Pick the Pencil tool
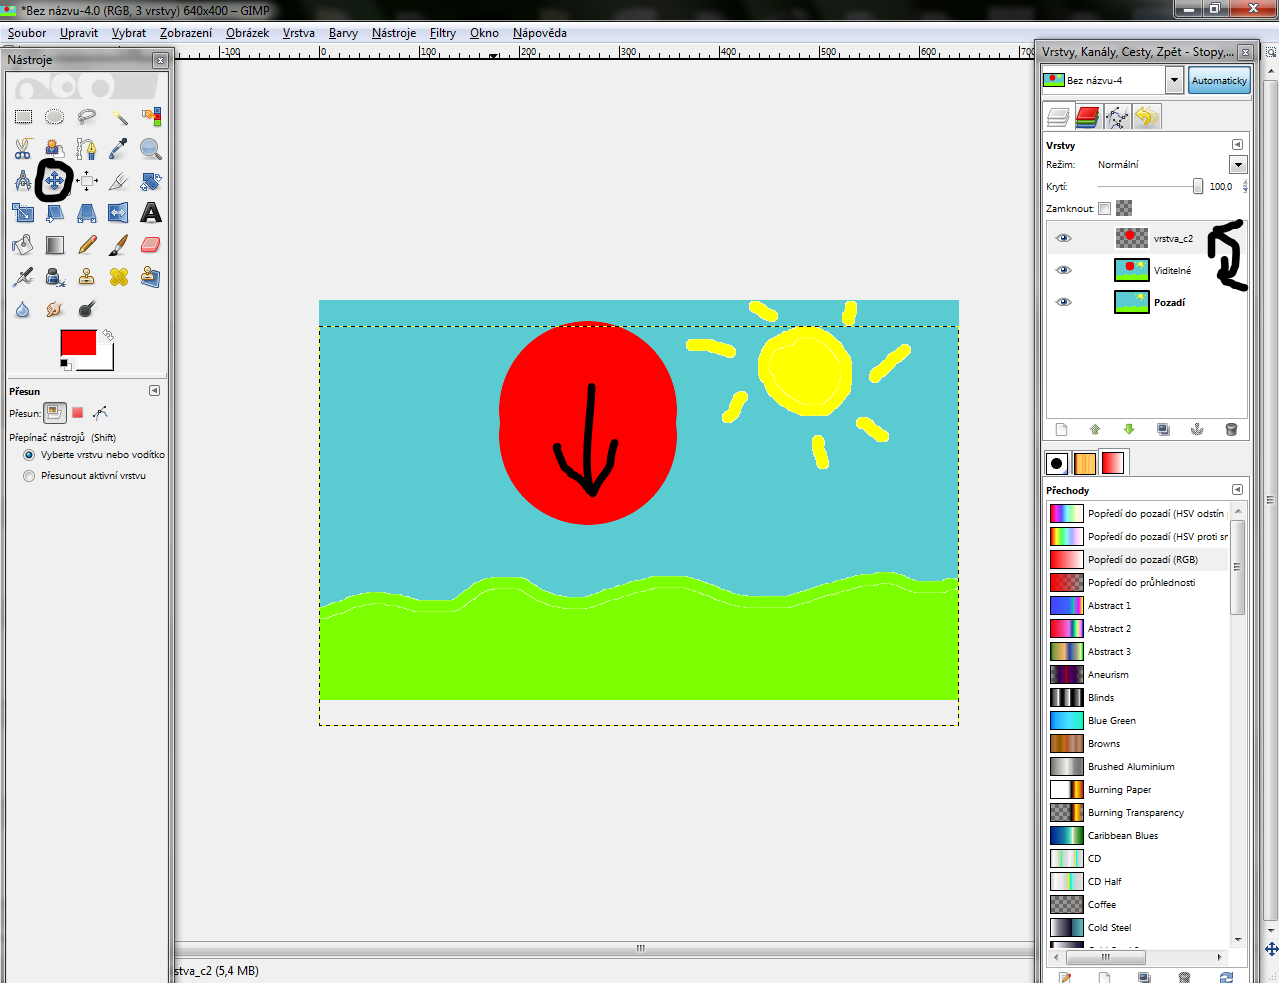 (x=87, y=245)
